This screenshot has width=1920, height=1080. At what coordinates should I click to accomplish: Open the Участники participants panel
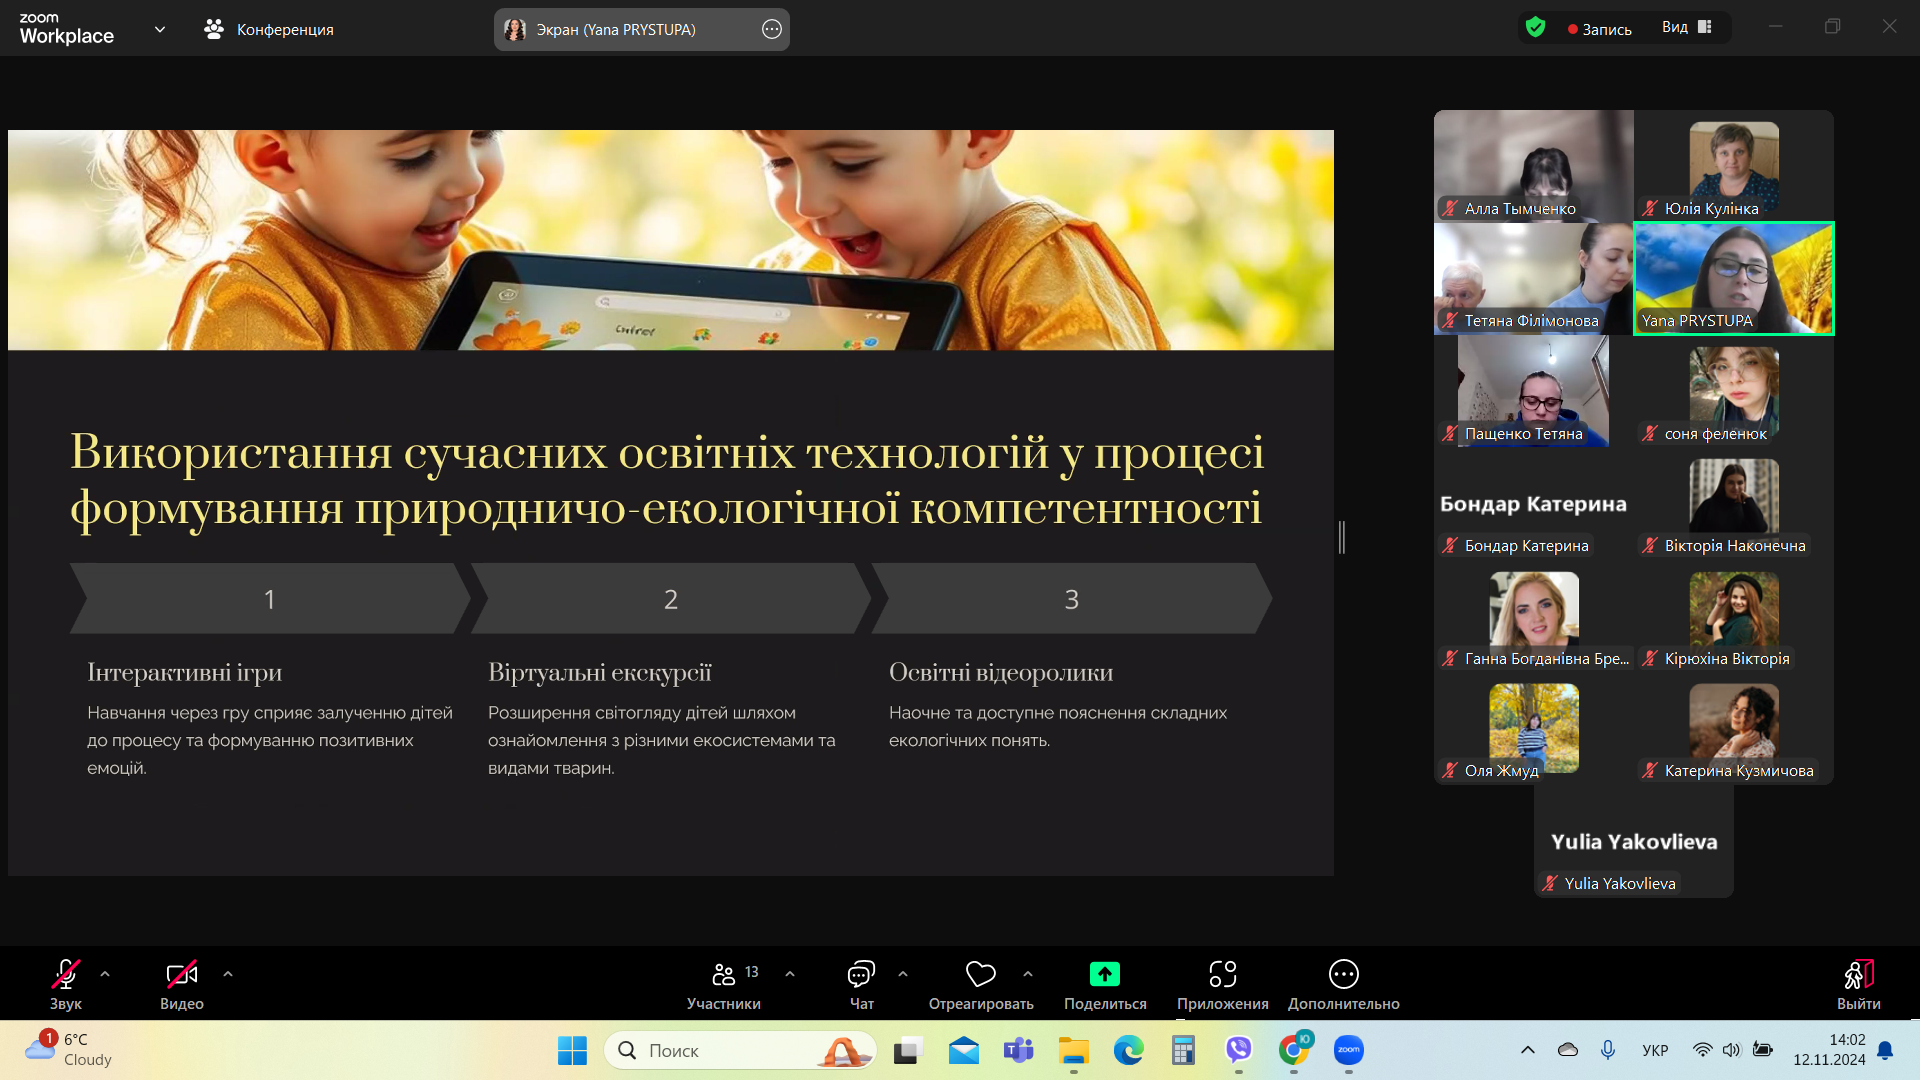click(x=724, y=984)
